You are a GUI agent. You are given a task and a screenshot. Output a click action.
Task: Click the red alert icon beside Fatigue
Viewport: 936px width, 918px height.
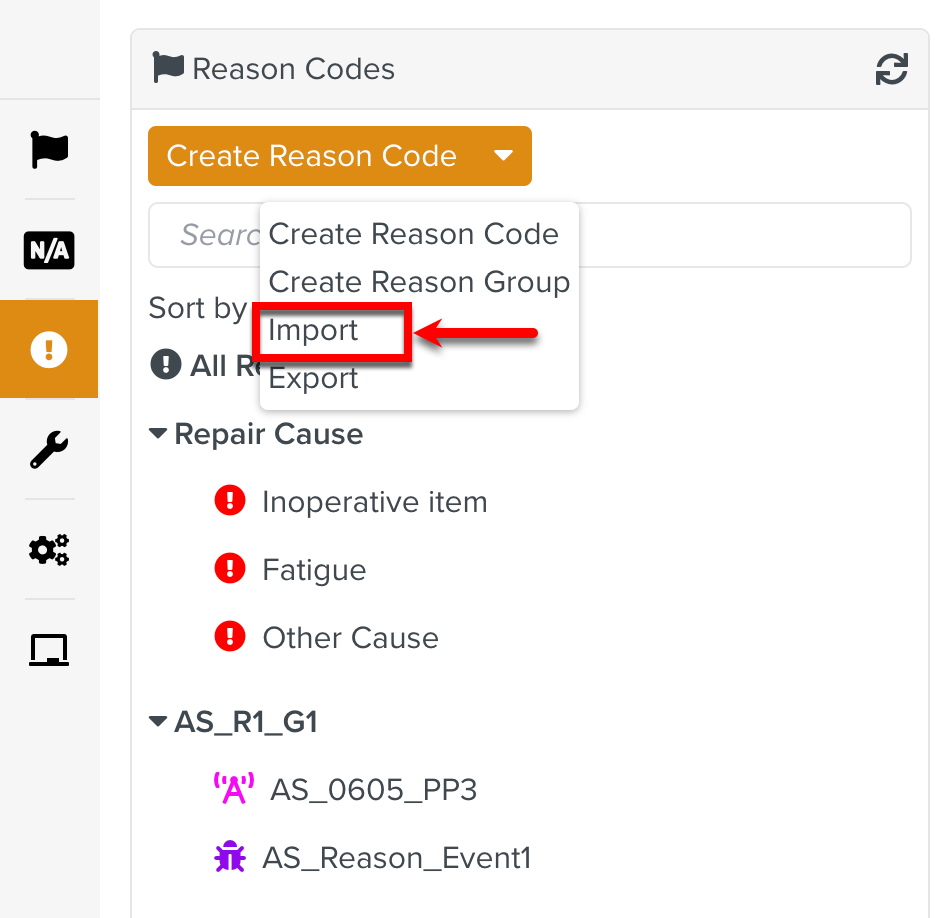[x=230, y=569]
